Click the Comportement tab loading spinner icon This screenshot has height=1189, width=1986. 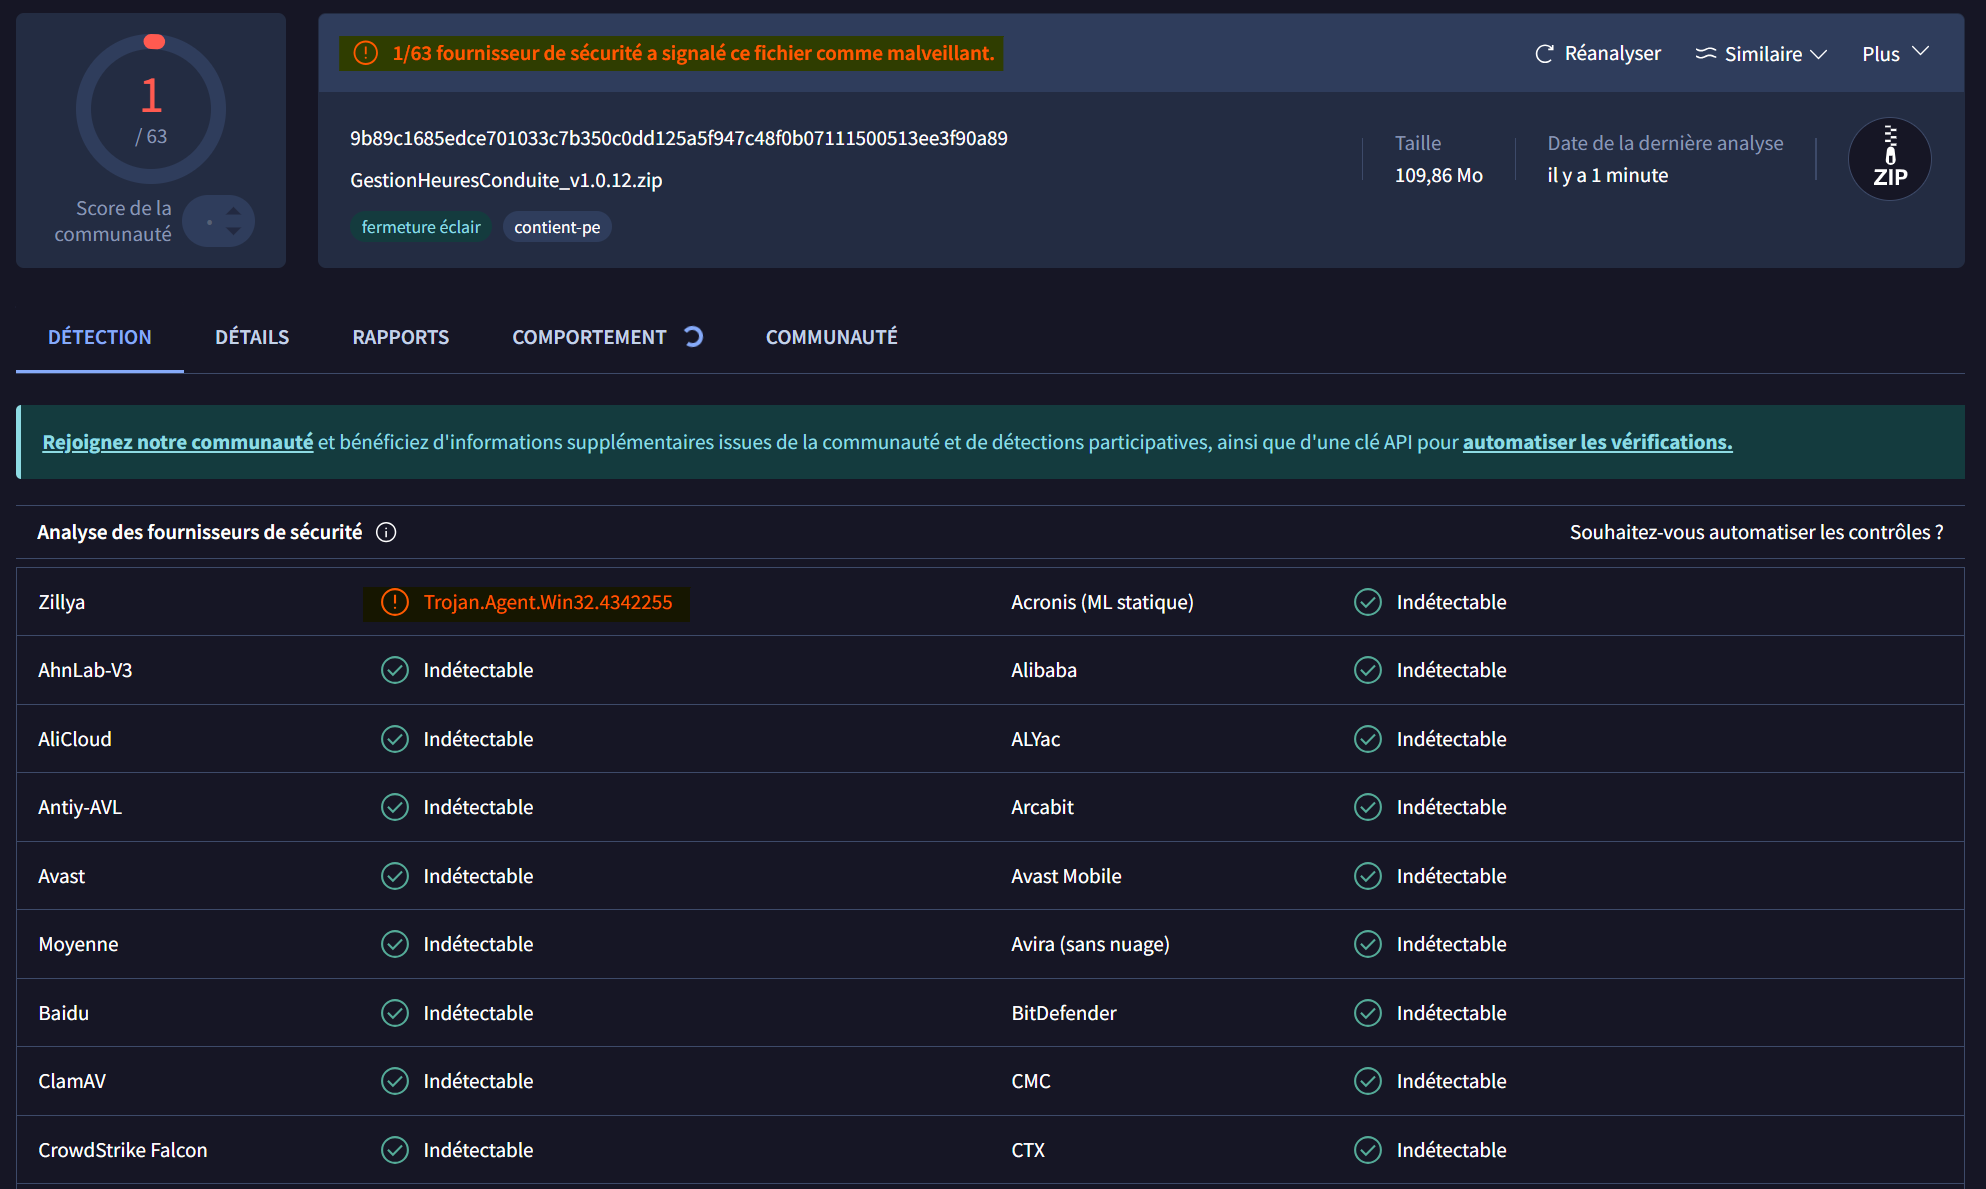[x=693, y=337]
